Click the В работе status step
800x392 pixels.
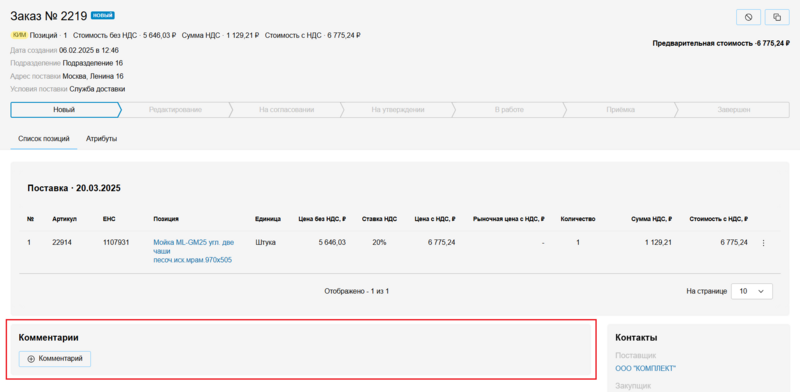tap(509, 110)
